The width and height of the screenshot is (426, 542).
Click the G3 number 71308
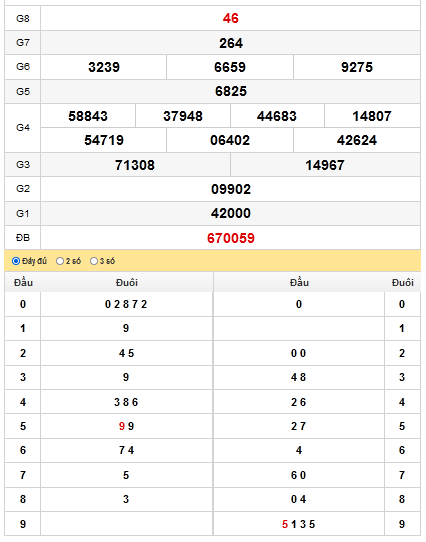(135, 165)
